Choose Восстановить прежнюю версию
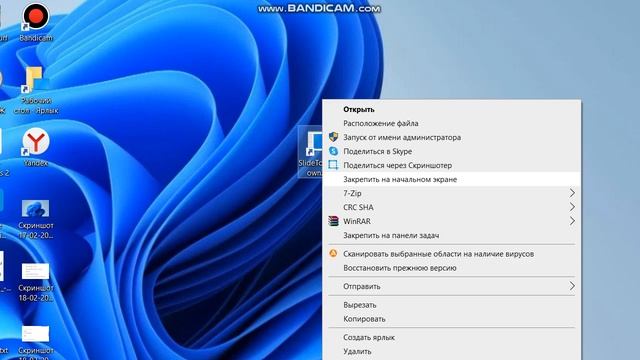This screenshot has height=360, width=640. pyautogui.click(x=451, y=268)
